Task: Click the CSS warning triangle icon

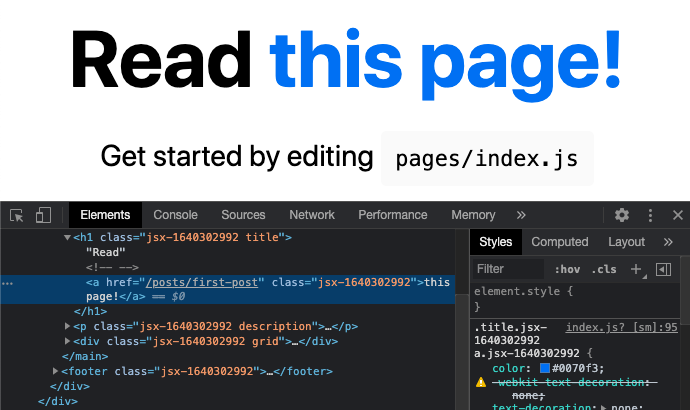Action: coord(481,382)
